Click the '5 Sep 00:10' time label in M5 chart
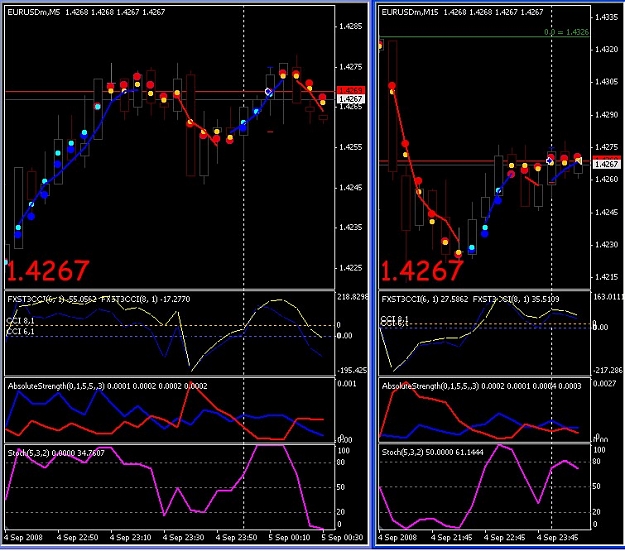 coord(290,537)
